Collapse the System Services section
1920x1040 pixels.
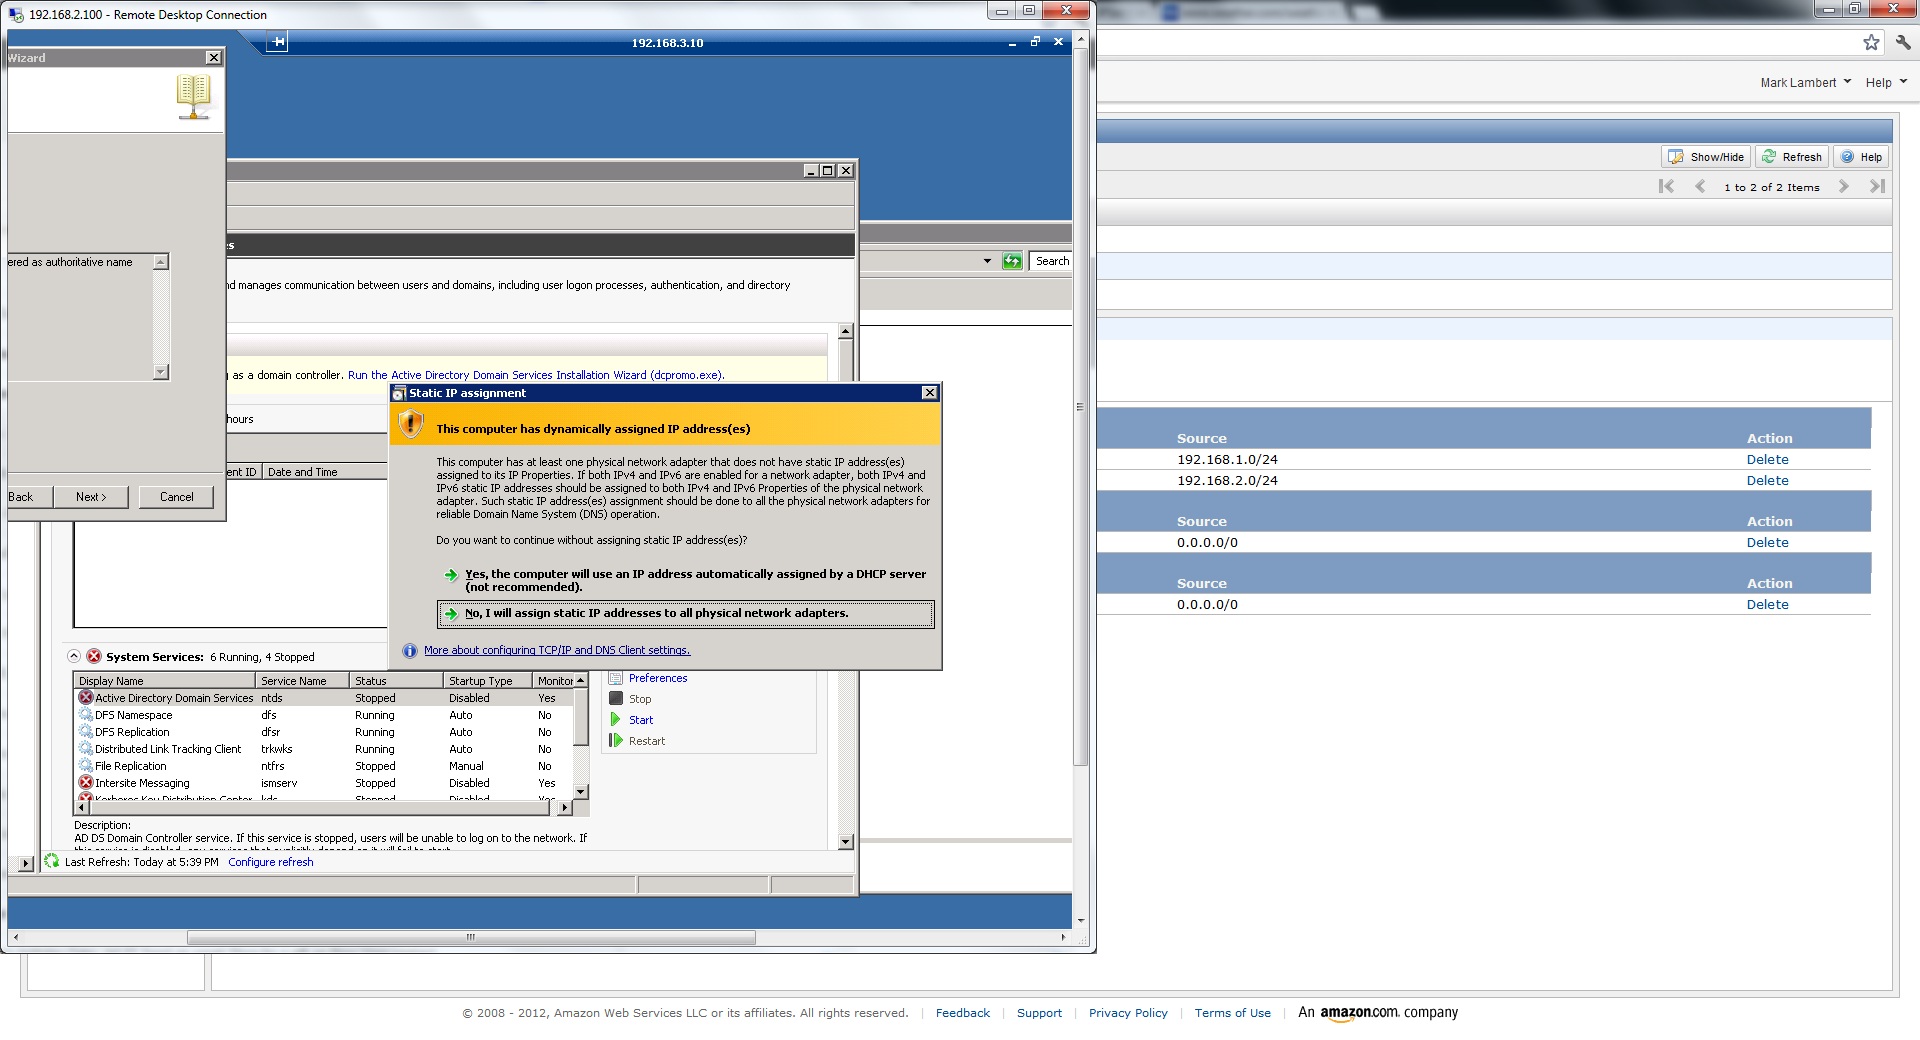[x=74, y=657]
